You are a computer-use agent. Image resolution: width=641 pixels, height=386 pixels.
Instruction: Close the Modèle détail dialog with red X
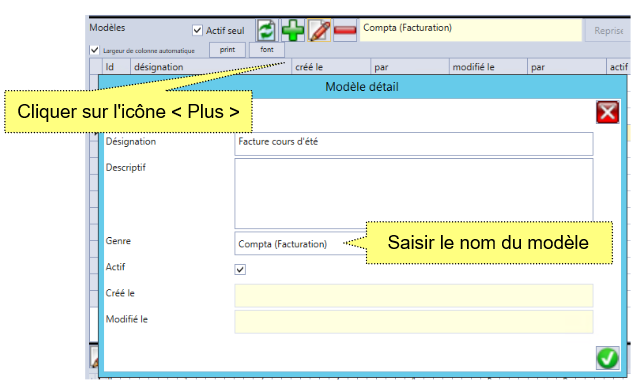(607, 112)
